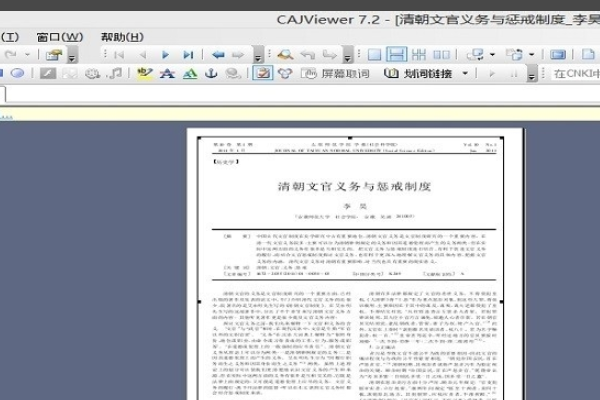
Task: Select the strikethrough text tool
Action: click(x=167, y=73)
